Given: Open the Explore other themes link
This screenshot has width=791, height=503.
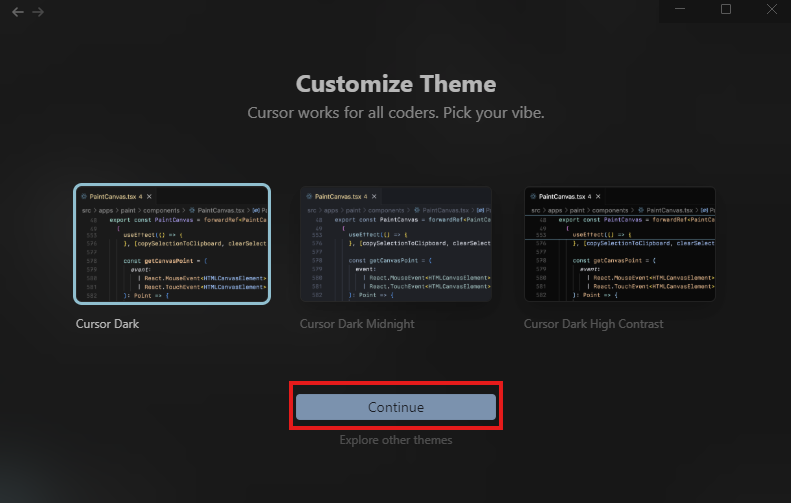Looking at the screenshot, I should [396, 440].
